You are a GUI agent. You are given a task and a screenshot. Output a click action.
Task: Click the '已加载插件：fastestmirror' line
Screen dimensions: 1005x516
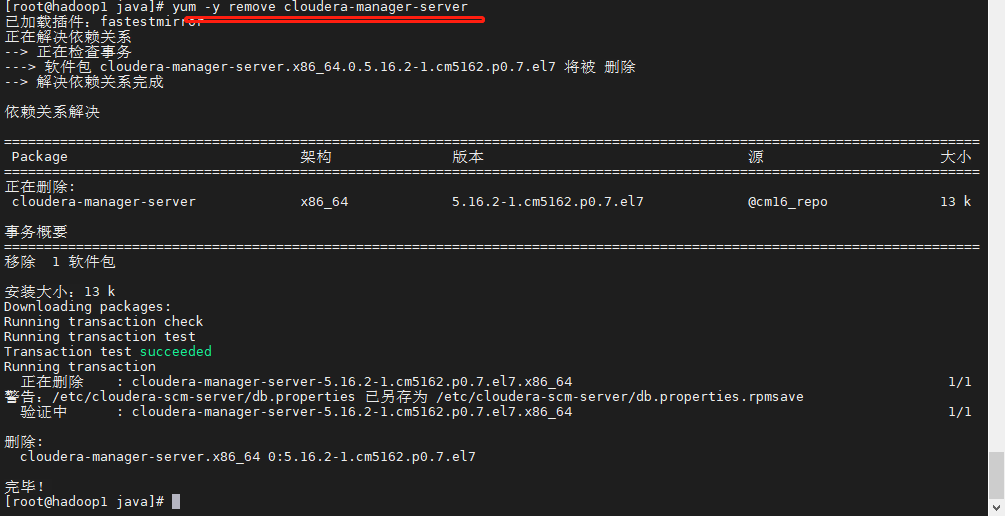pyautogui.click(x=104, y=22)
